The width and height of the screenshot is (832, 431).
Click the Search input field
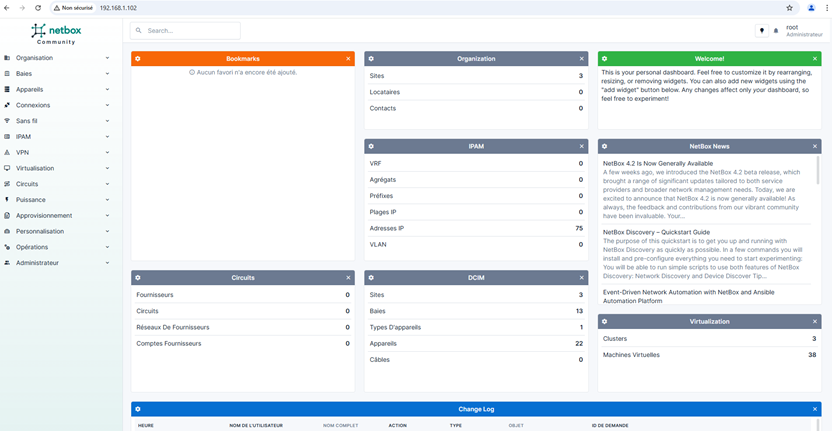pyautogui.click(x=185, y=31)
